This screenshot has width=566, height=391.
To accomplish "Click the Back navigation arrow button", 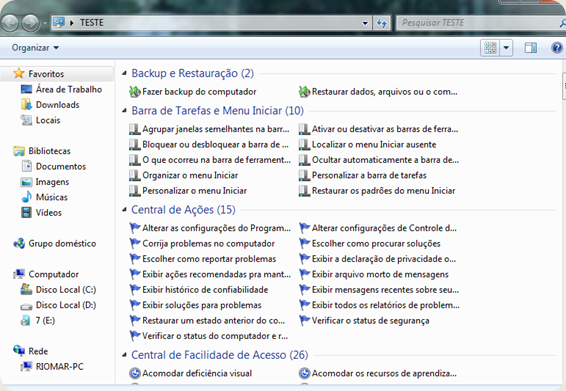I will coord(10,23).
